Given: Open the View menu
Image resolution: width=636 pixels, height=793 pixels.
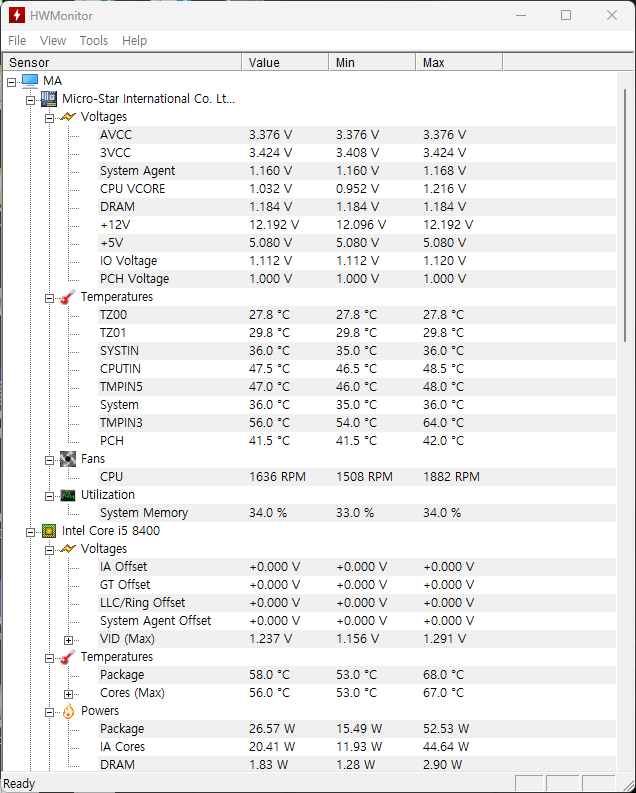Looking at the screenshot, I should pyautogui.click(x=53, y=40).
